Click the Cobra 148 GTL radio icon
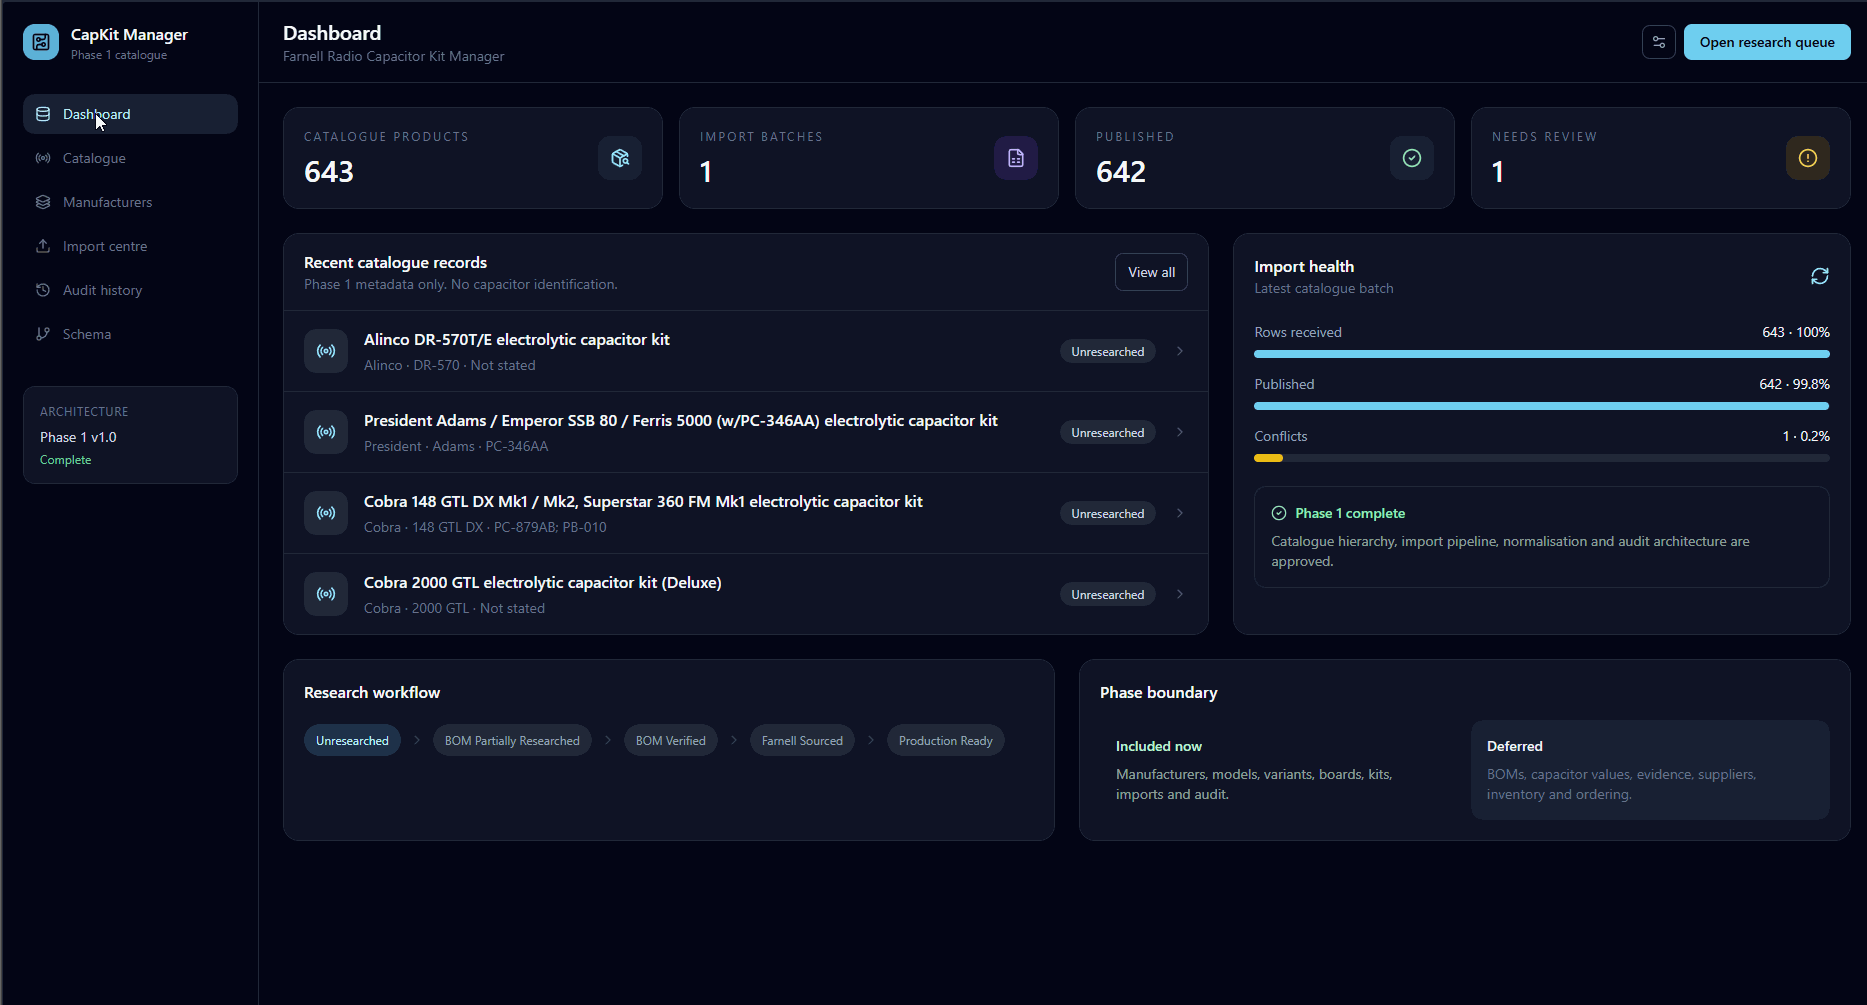 point(326,513)
